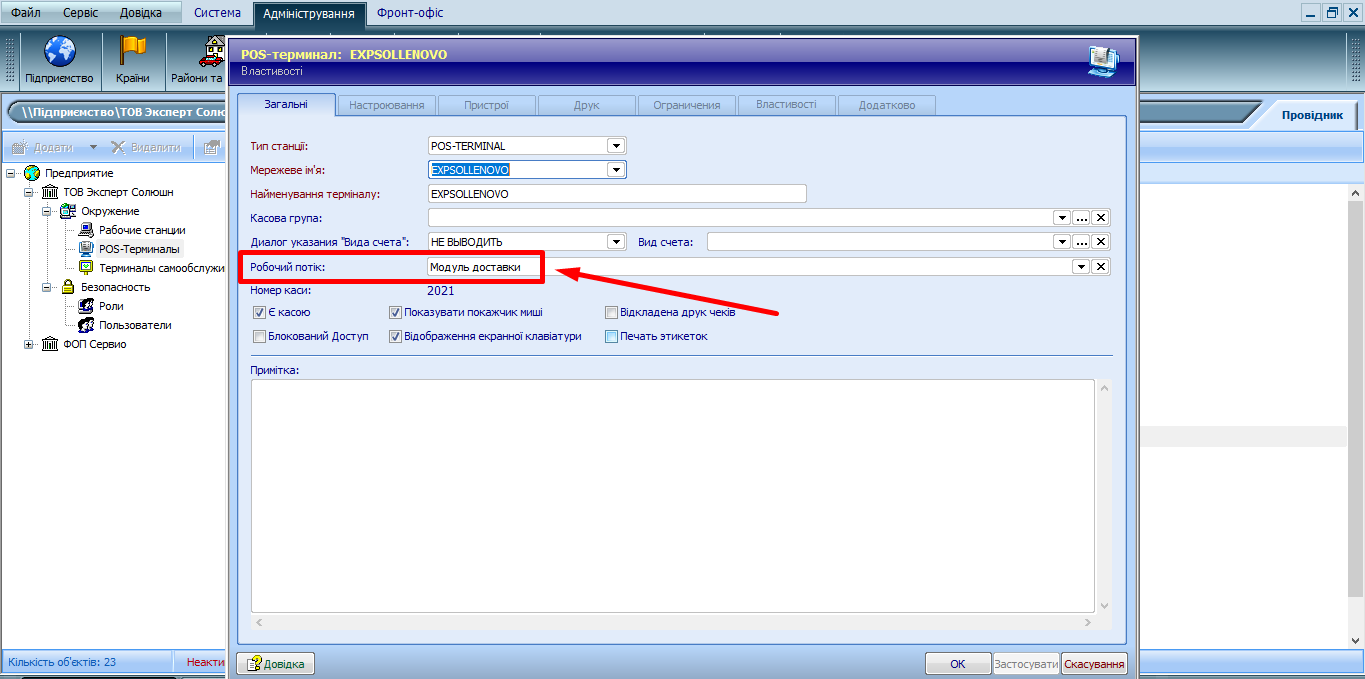Open Рабочие станции tree node
This screenshot has width=1365, height=679.
[x=141, y=230]
